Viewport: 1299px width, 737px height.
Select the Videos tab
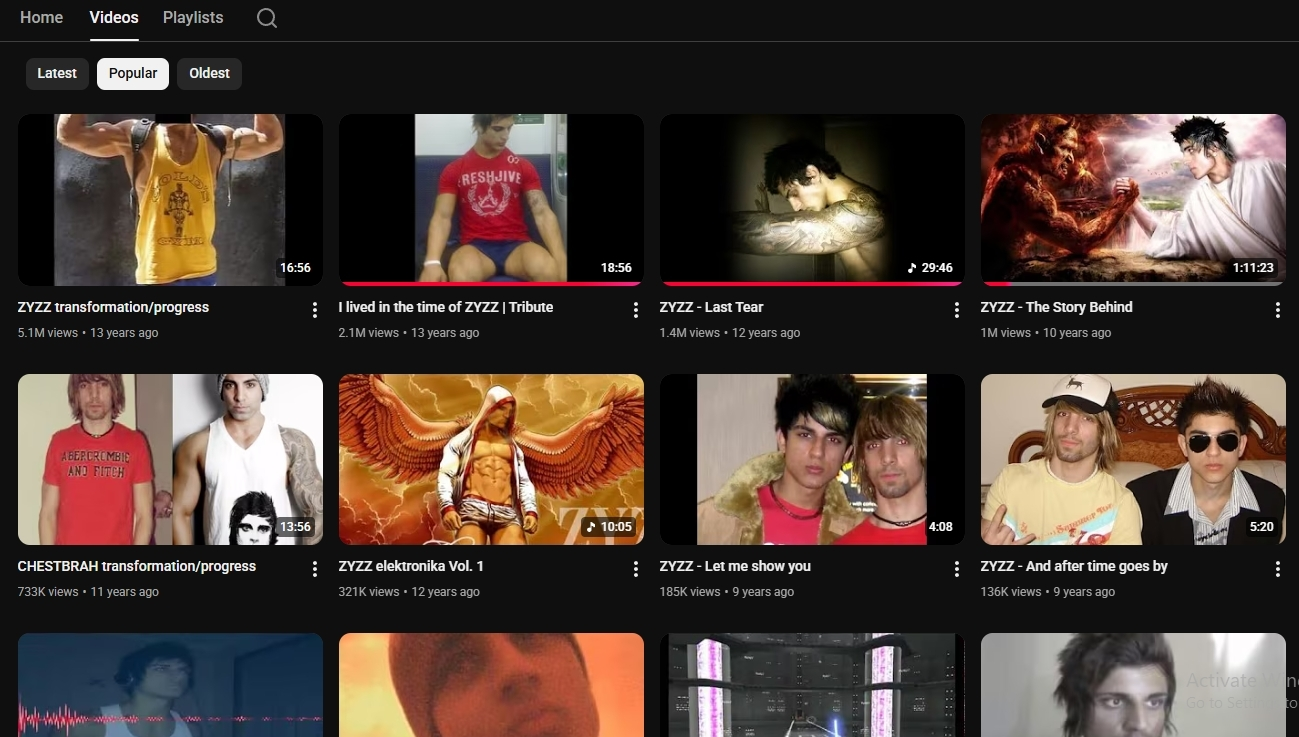[x=114, y=18]
